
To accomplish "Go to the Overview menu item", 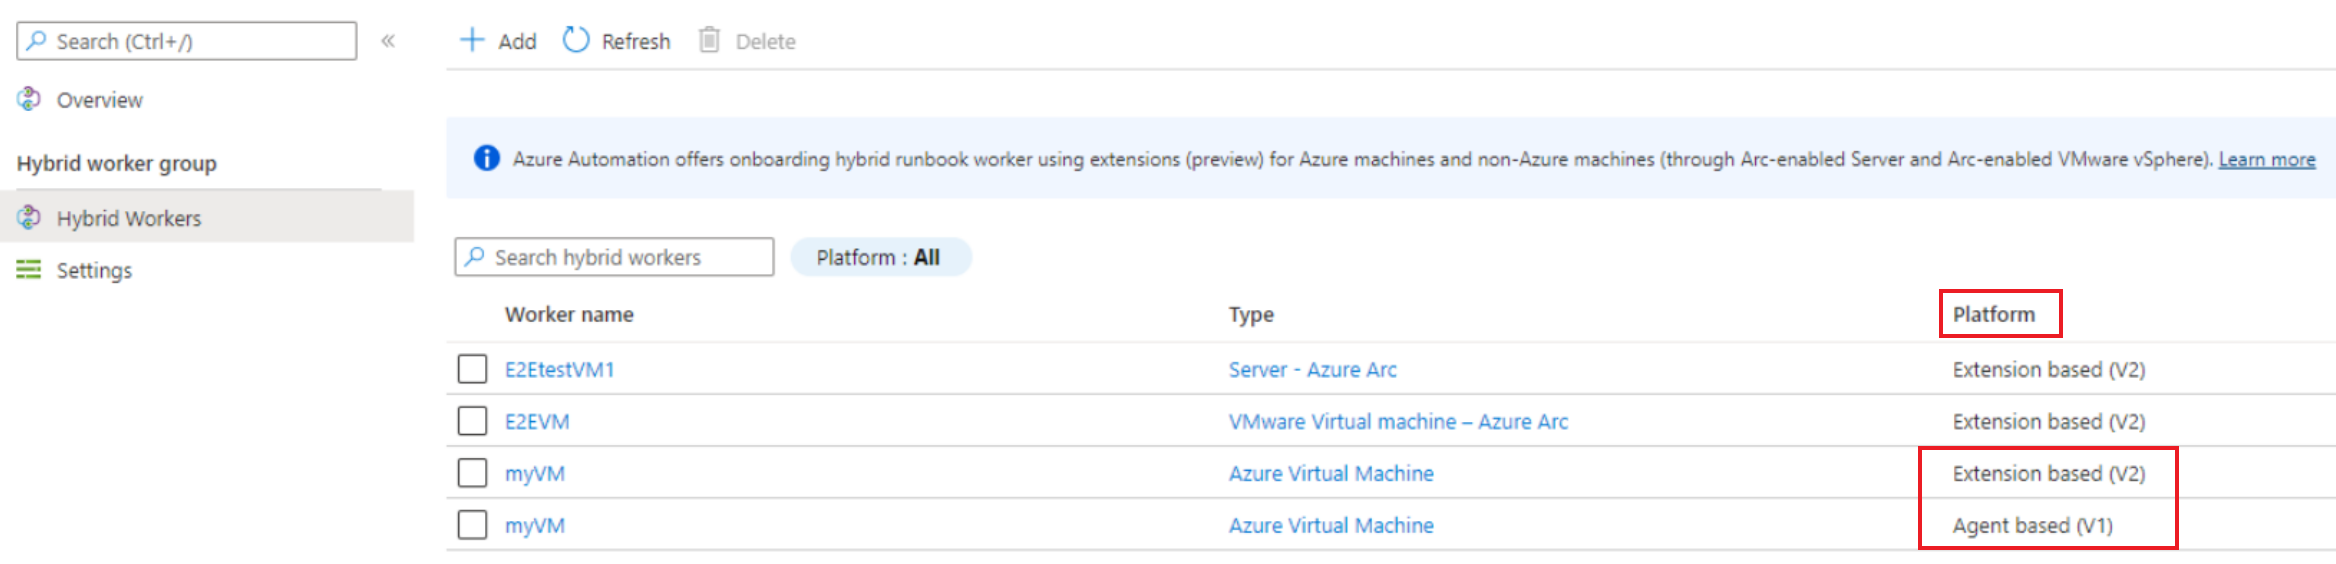I will point(99,100).
